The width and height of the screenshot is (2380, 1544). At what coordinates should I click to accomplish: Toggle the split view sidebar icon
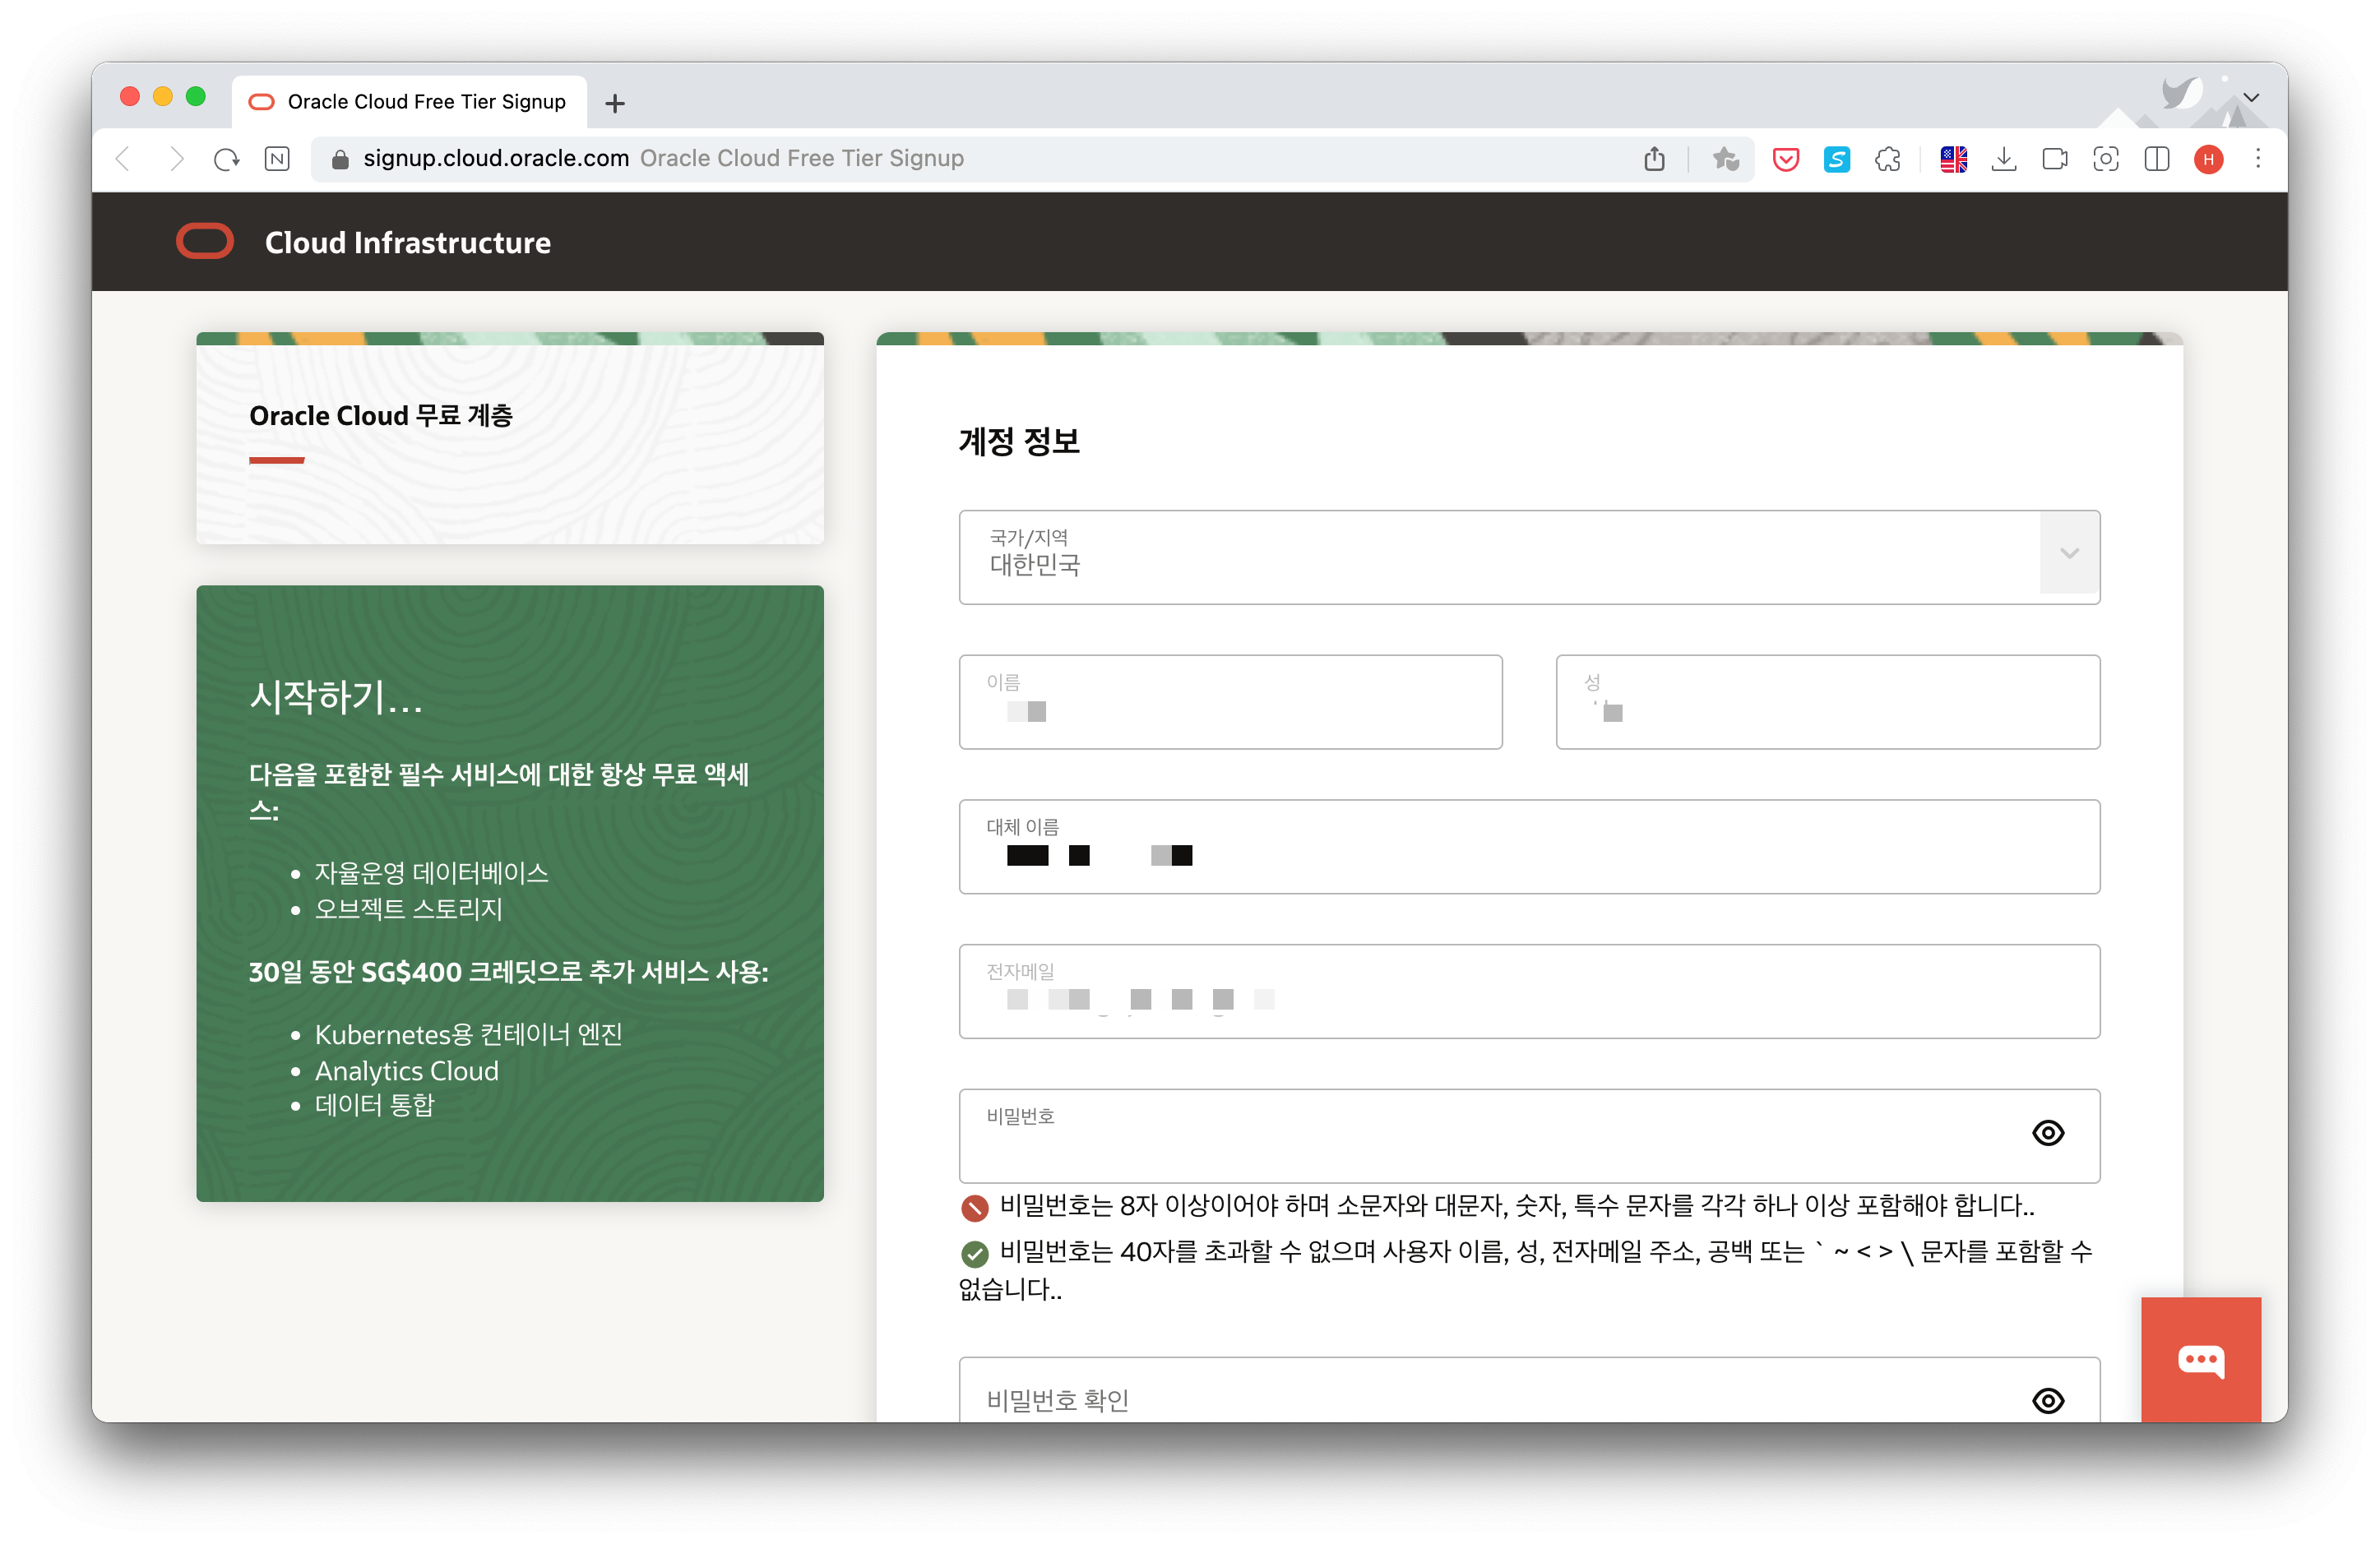point(2156,159)
